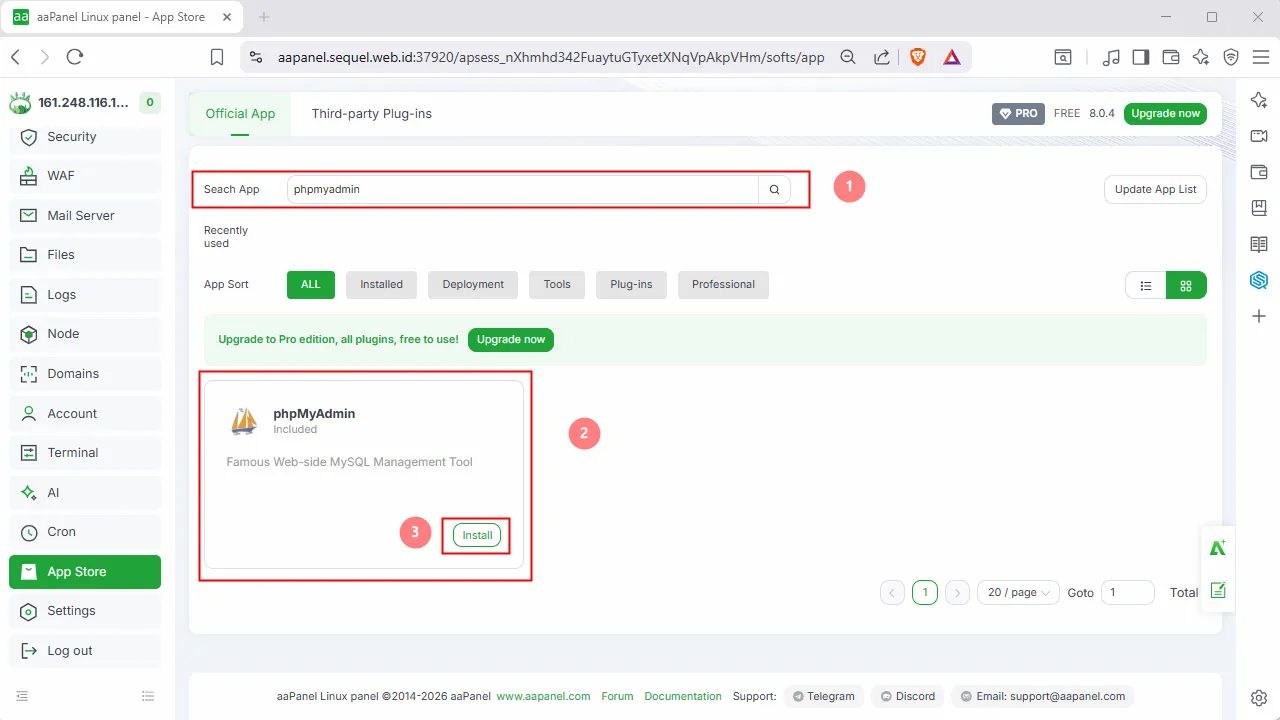Click the phpMyAdmin sailboat icon
Image resolution: width=1280 pixels, height=720 pixels.
click(244, 421)
